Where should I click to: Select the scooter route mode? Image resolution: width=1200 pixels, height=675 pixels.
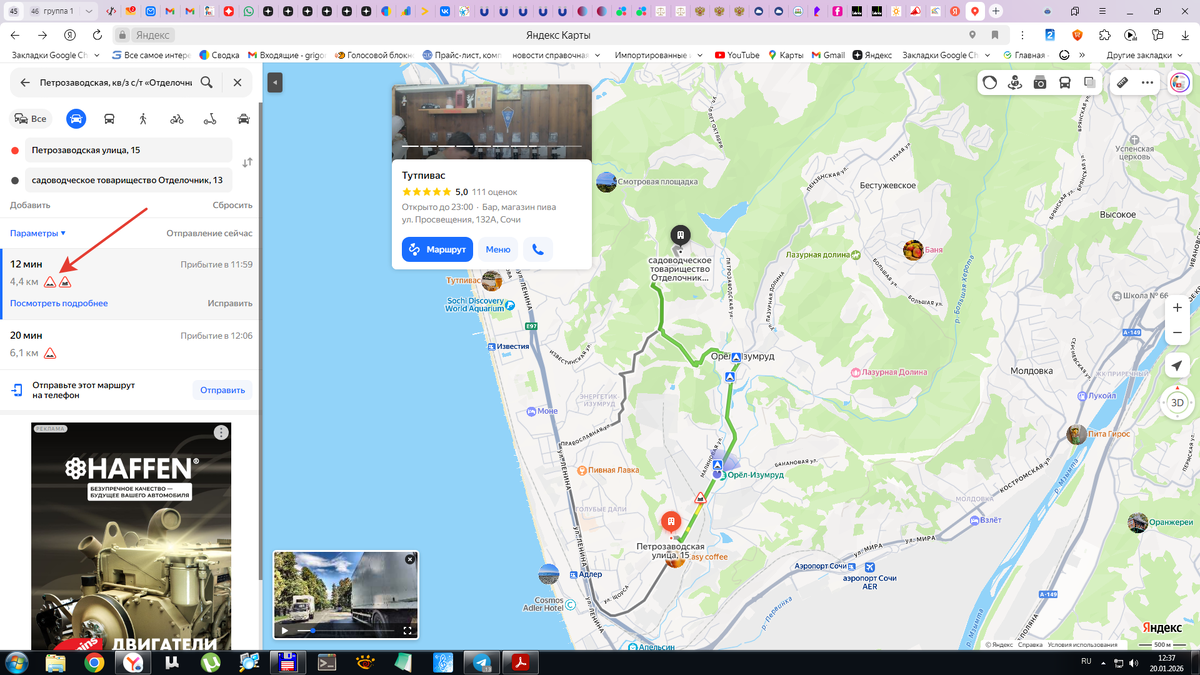(210, 119)
